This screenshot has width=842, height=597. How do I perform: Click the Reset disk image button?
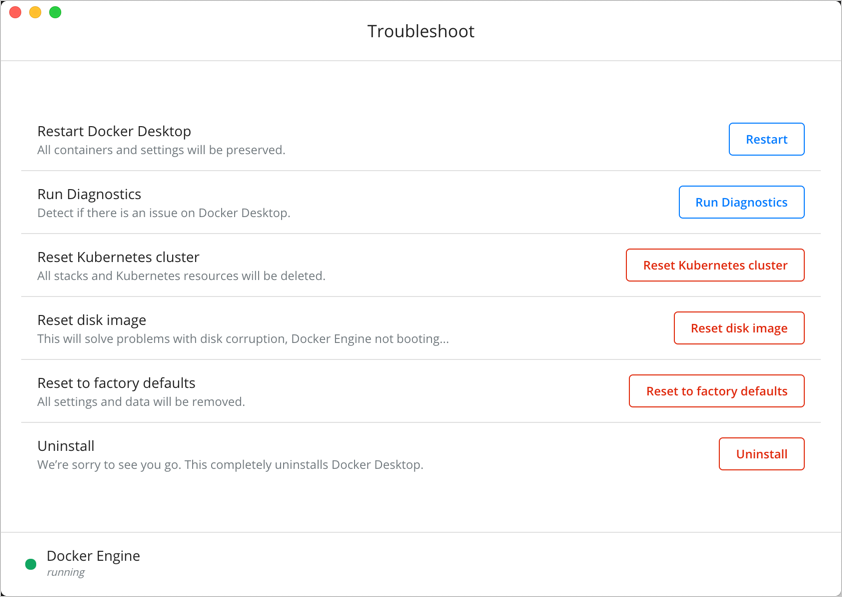click(739, 328)
